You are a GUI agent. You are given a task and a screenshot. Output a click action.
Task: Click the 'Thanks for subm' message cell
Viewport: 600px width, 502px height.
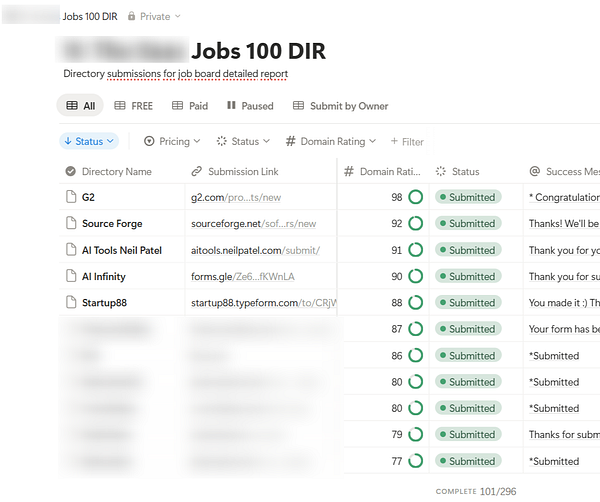pos(562,434)
